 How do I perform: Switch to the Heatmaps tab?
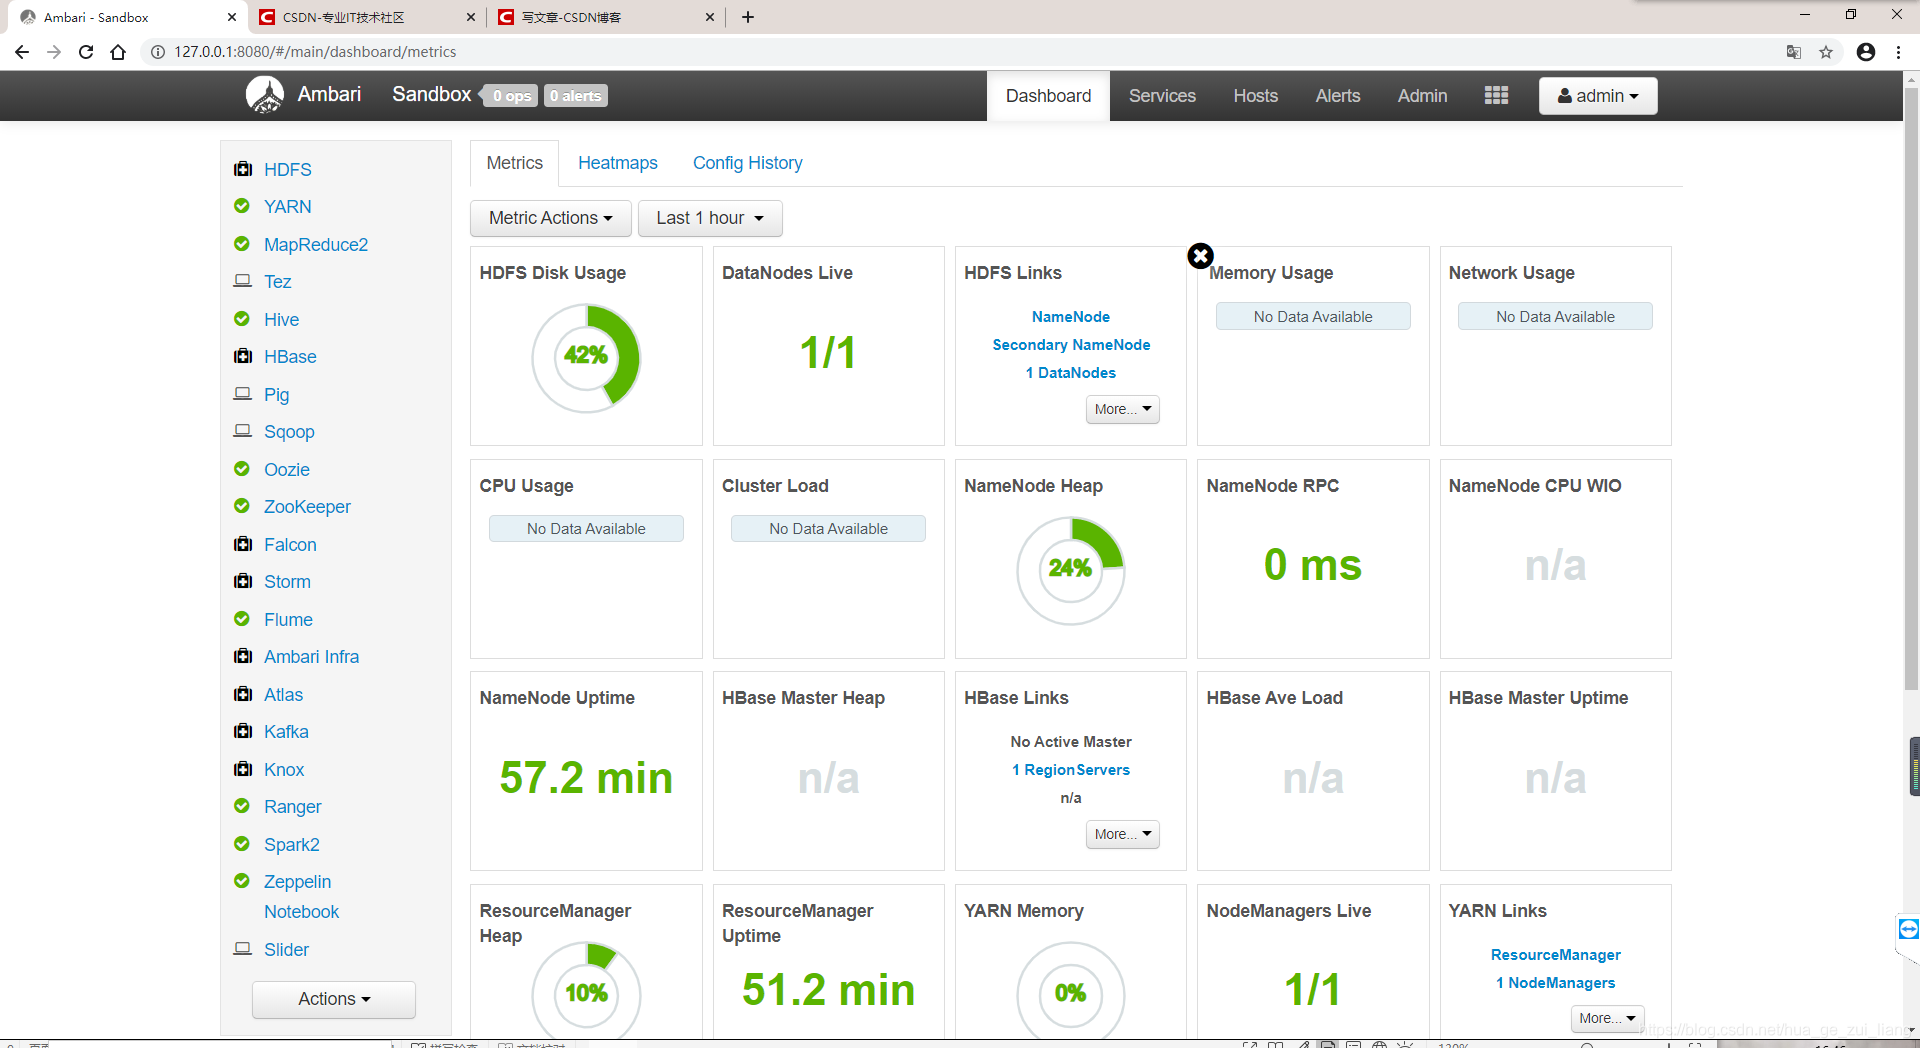(618, 163)
